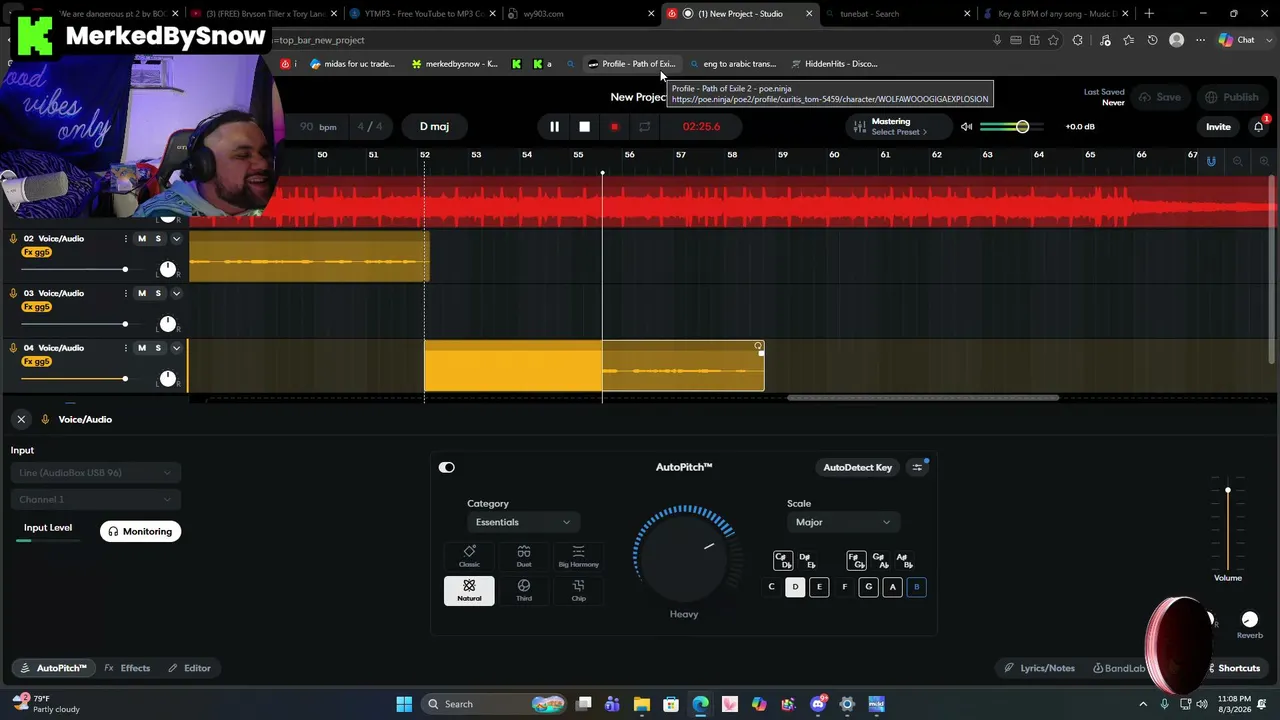The width and height of the screenshot is (1280, 720).
Task: Switch to the tunebat - Search browser tab
Action: [x=898, y=14]
